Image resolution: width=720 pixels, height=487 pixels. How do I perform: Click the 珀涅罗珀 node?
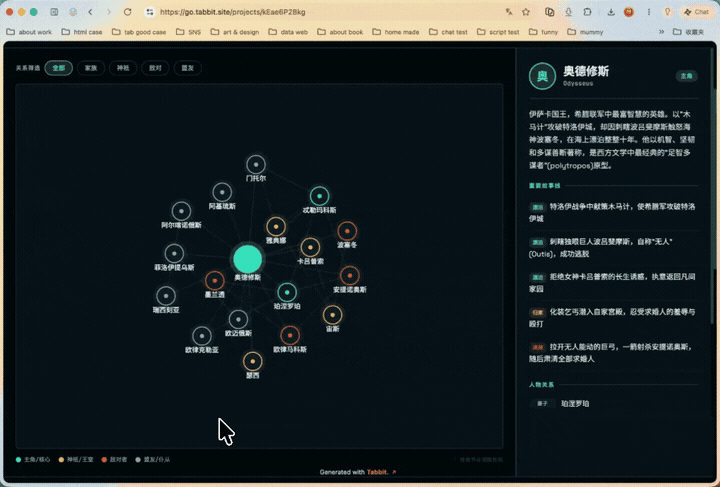pos(287,292)
